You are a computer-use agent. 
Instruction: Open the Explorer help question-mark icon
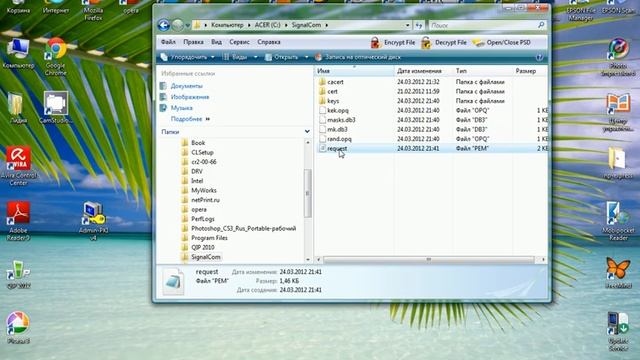539,57
